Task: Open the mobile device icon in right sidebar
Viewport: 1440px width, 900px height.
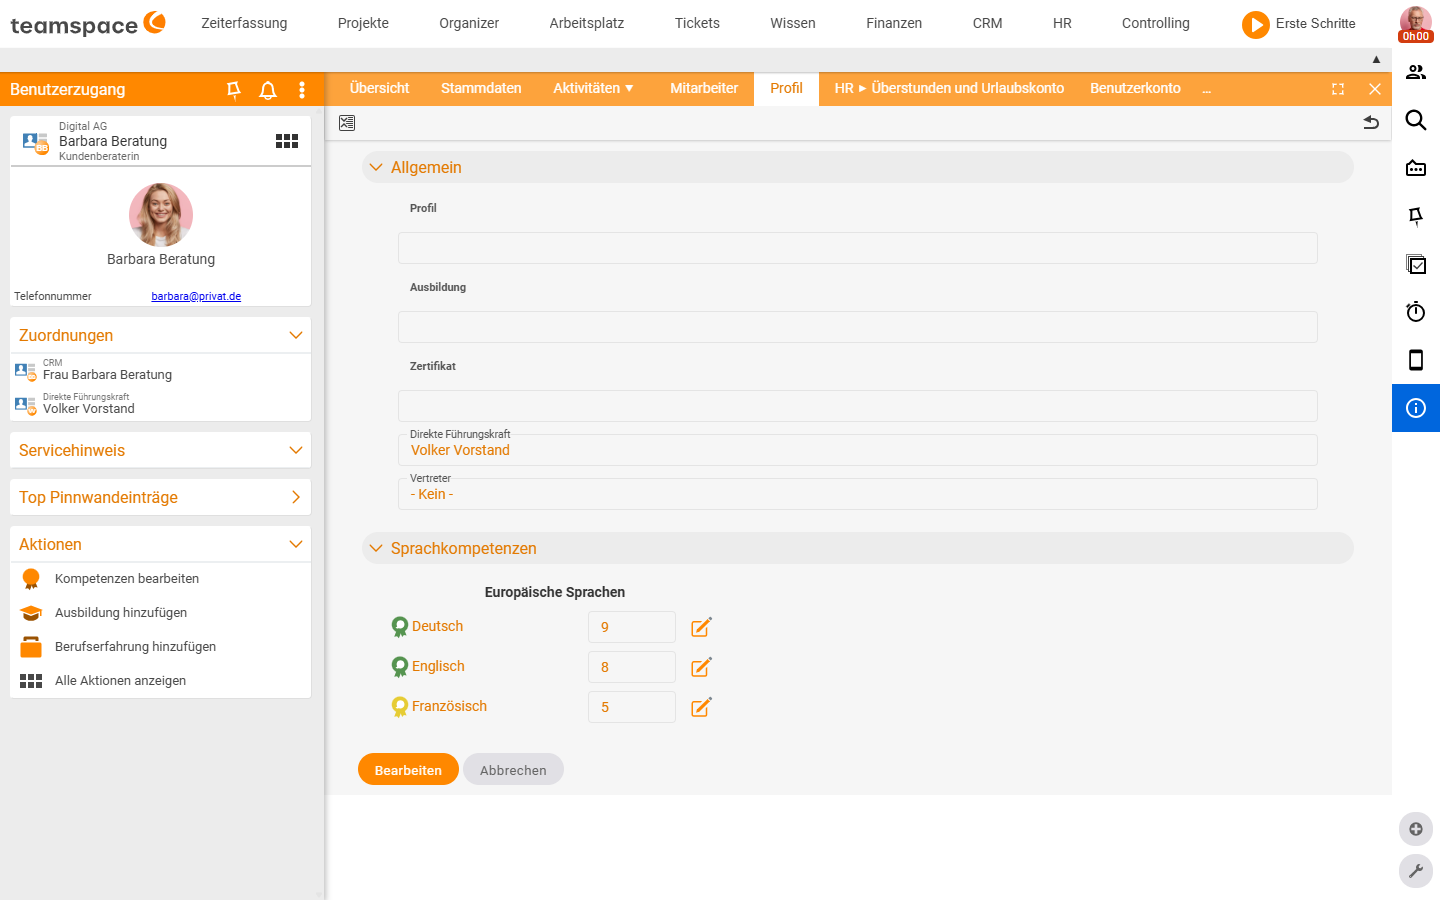Action: (x=1416, y=360)
